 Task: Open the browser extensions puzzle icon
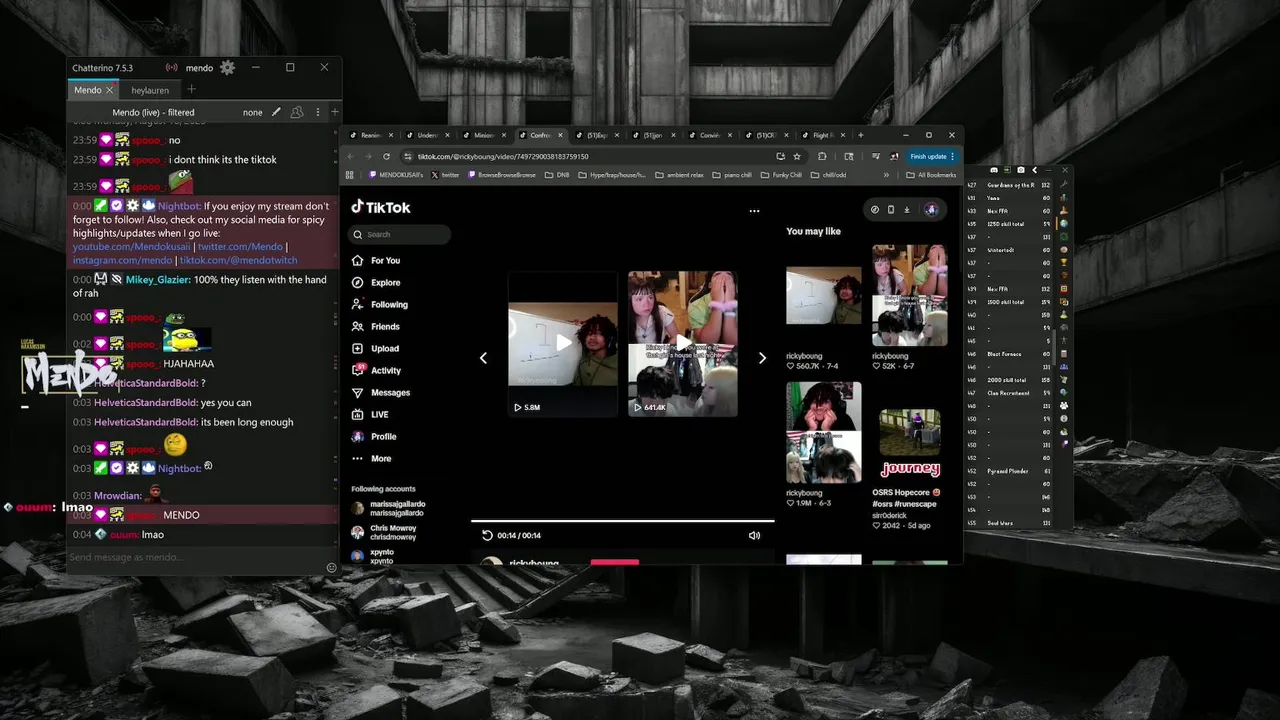click(x=822, y=156)
